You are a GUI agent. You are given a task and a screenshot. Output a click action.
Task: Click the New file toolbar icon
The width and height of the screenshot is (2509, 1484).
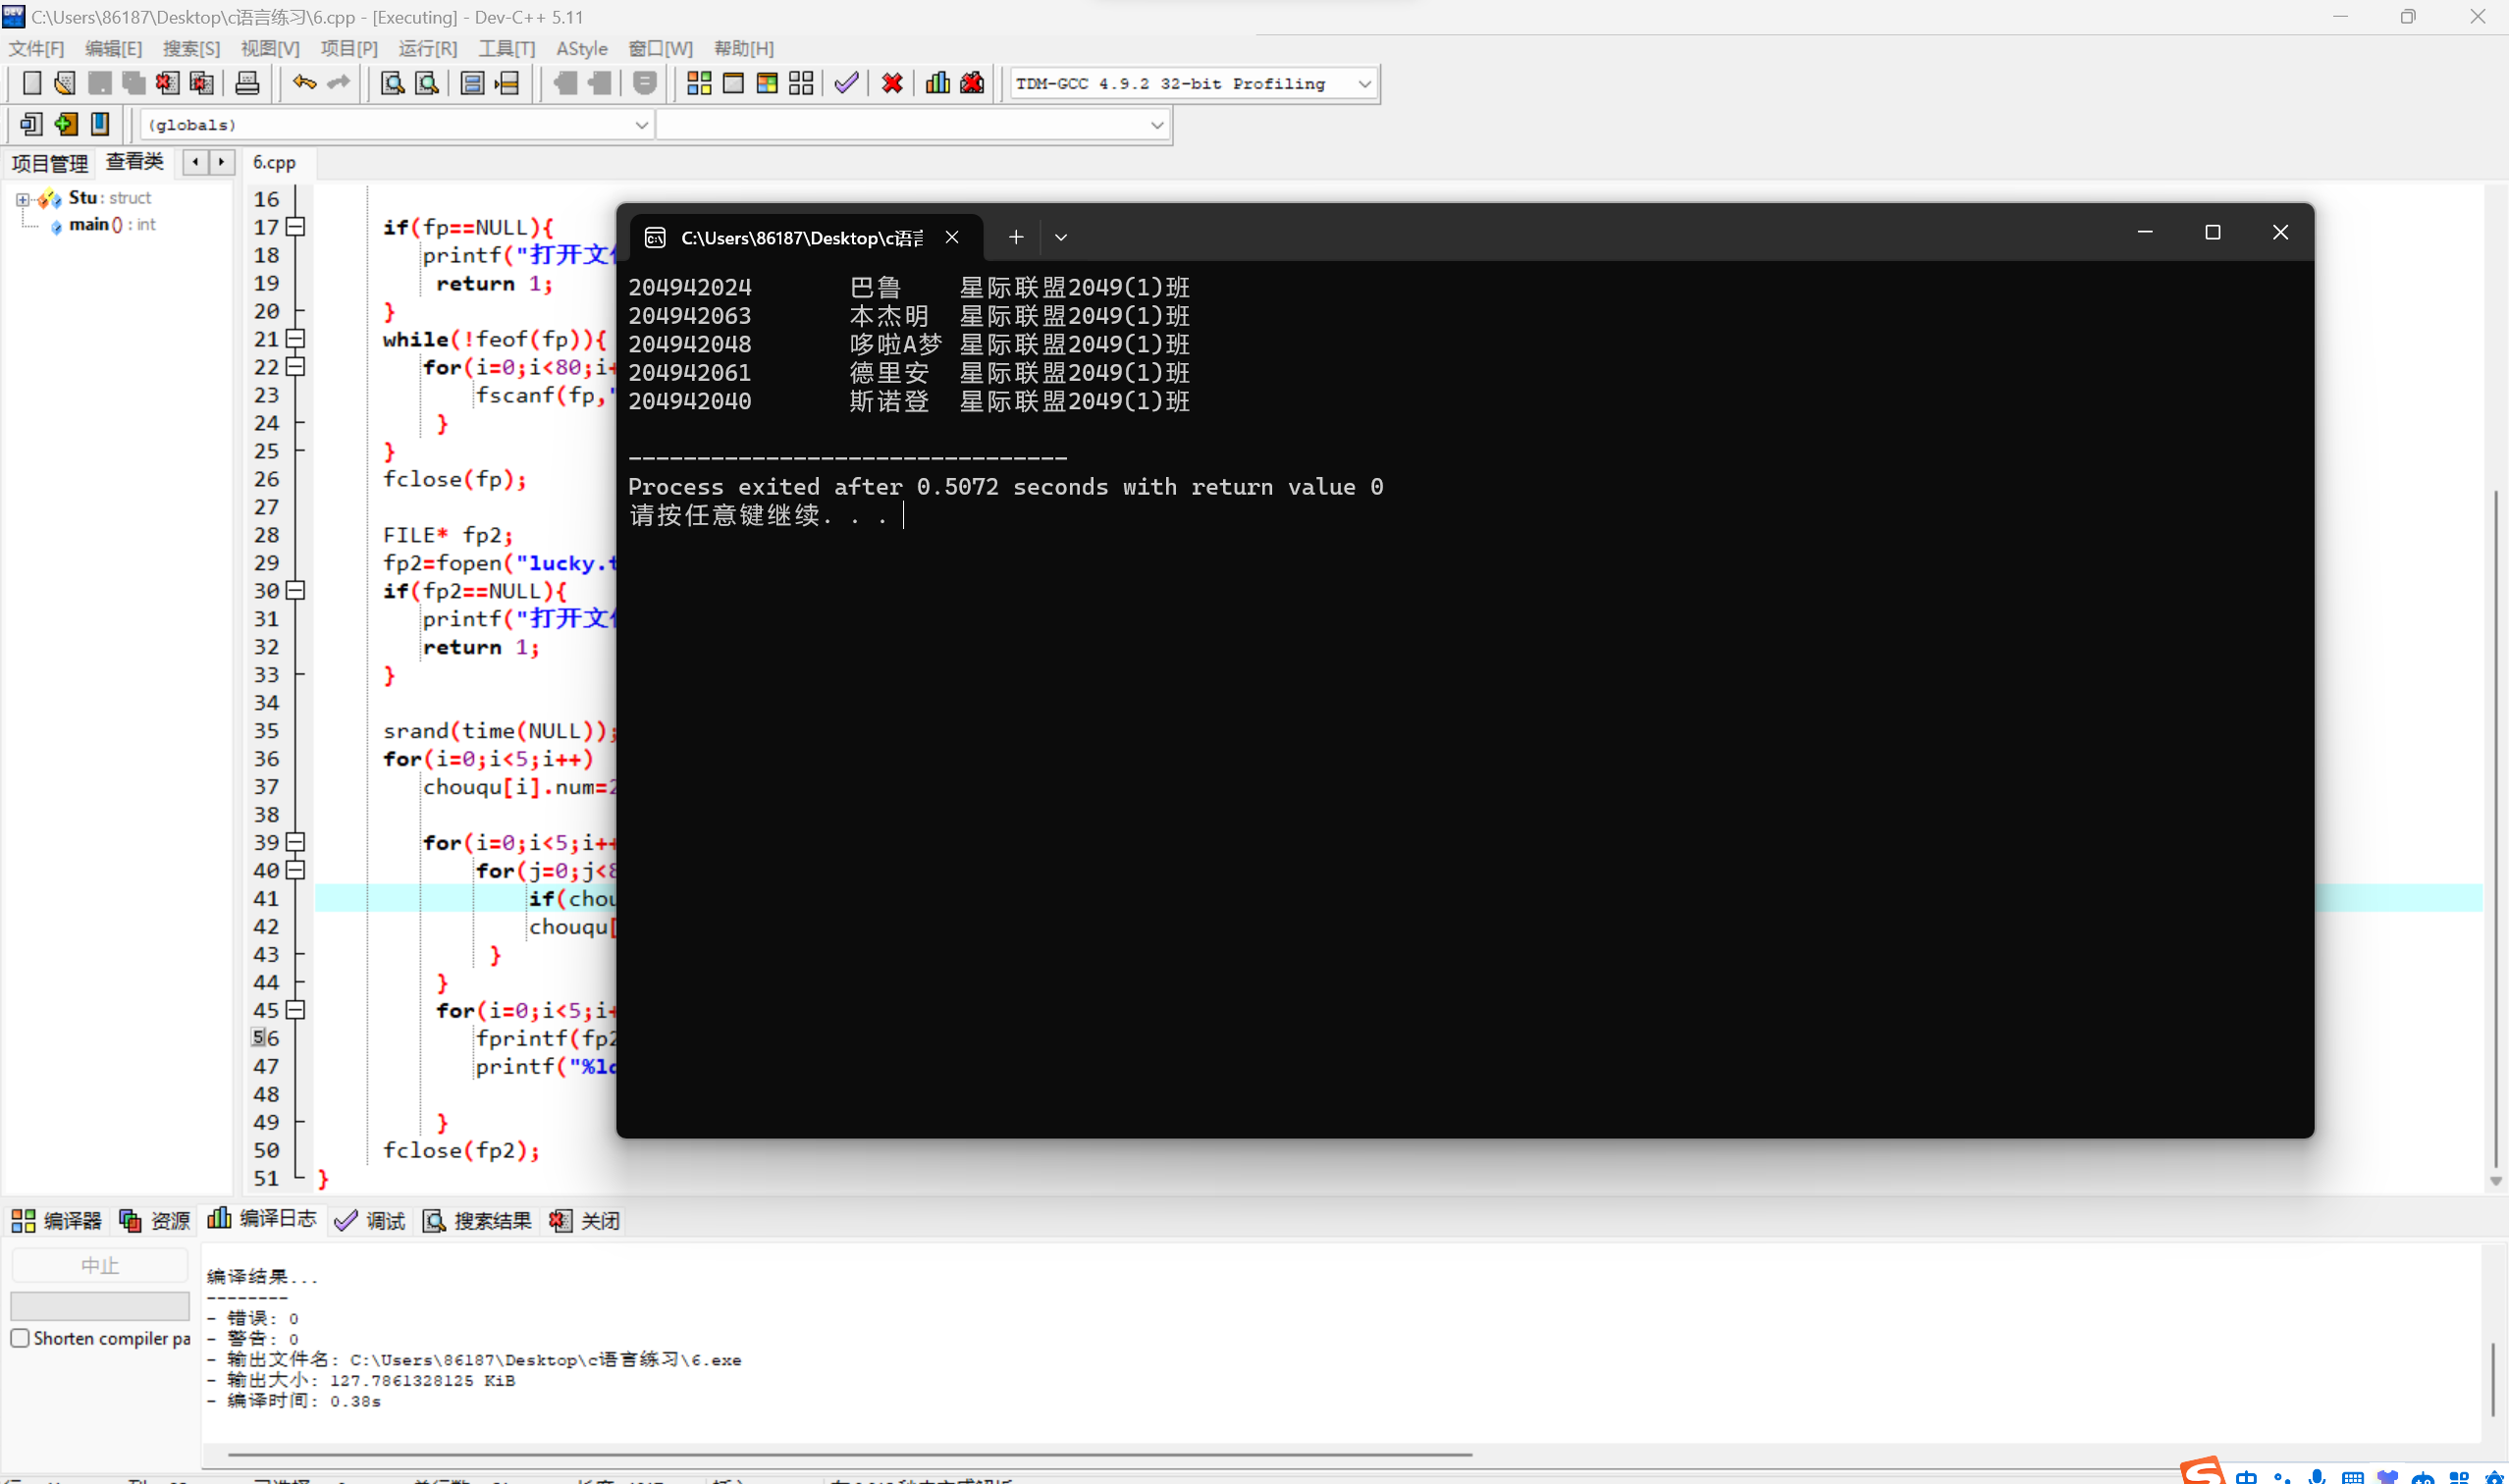(x=31, y=84)
